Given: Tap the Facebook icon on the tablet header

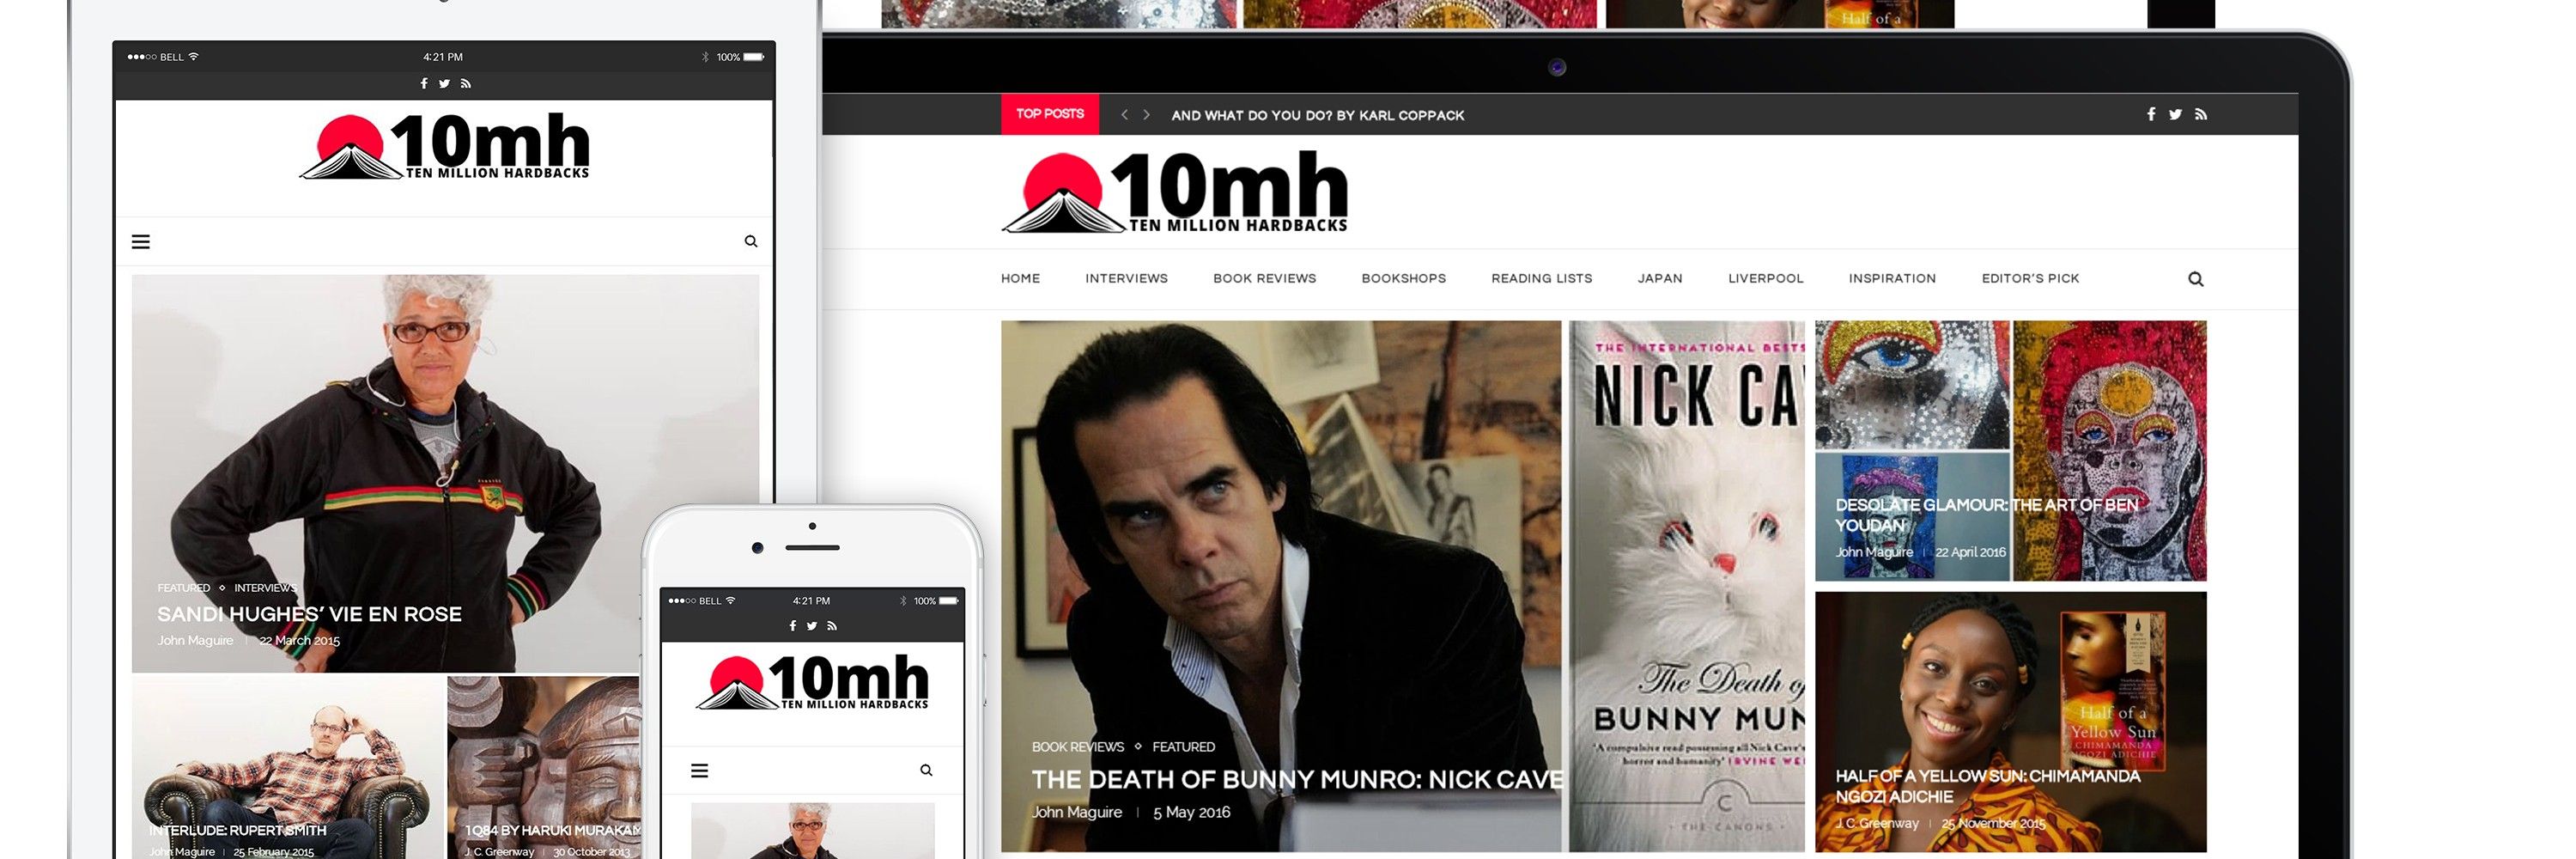Looking at the screenshot, I should (424, 83).
